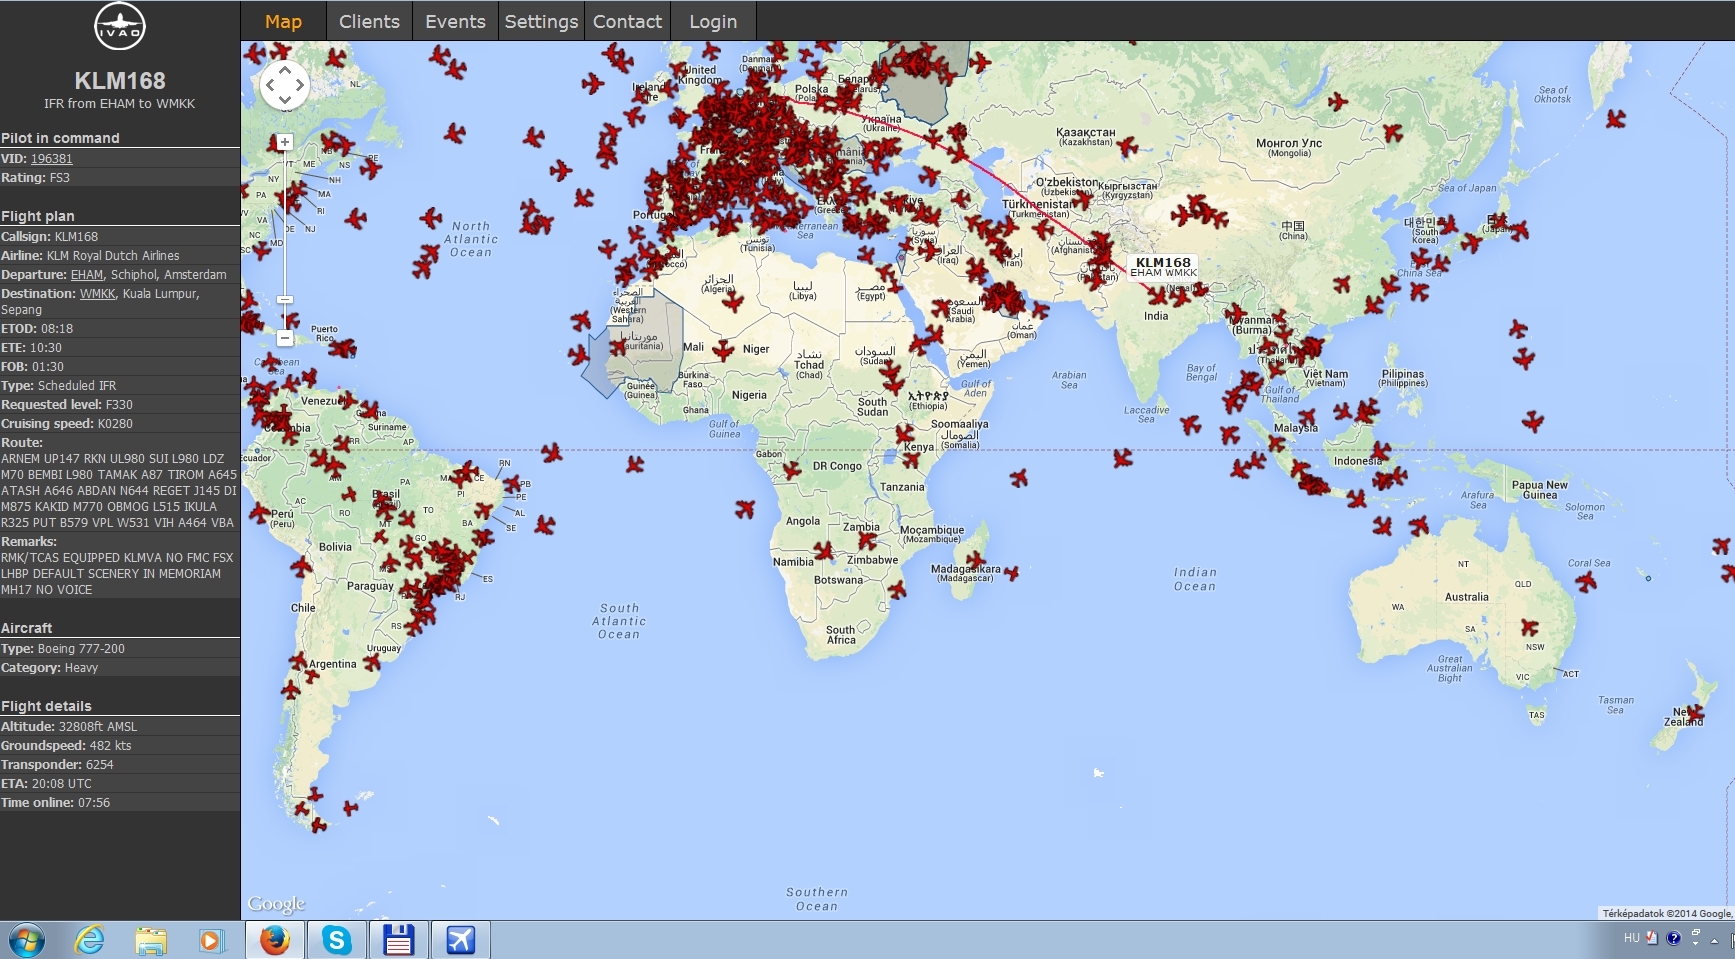Open the Clients tab
The image size is (1735, 959).
click(x=369, y=21)
